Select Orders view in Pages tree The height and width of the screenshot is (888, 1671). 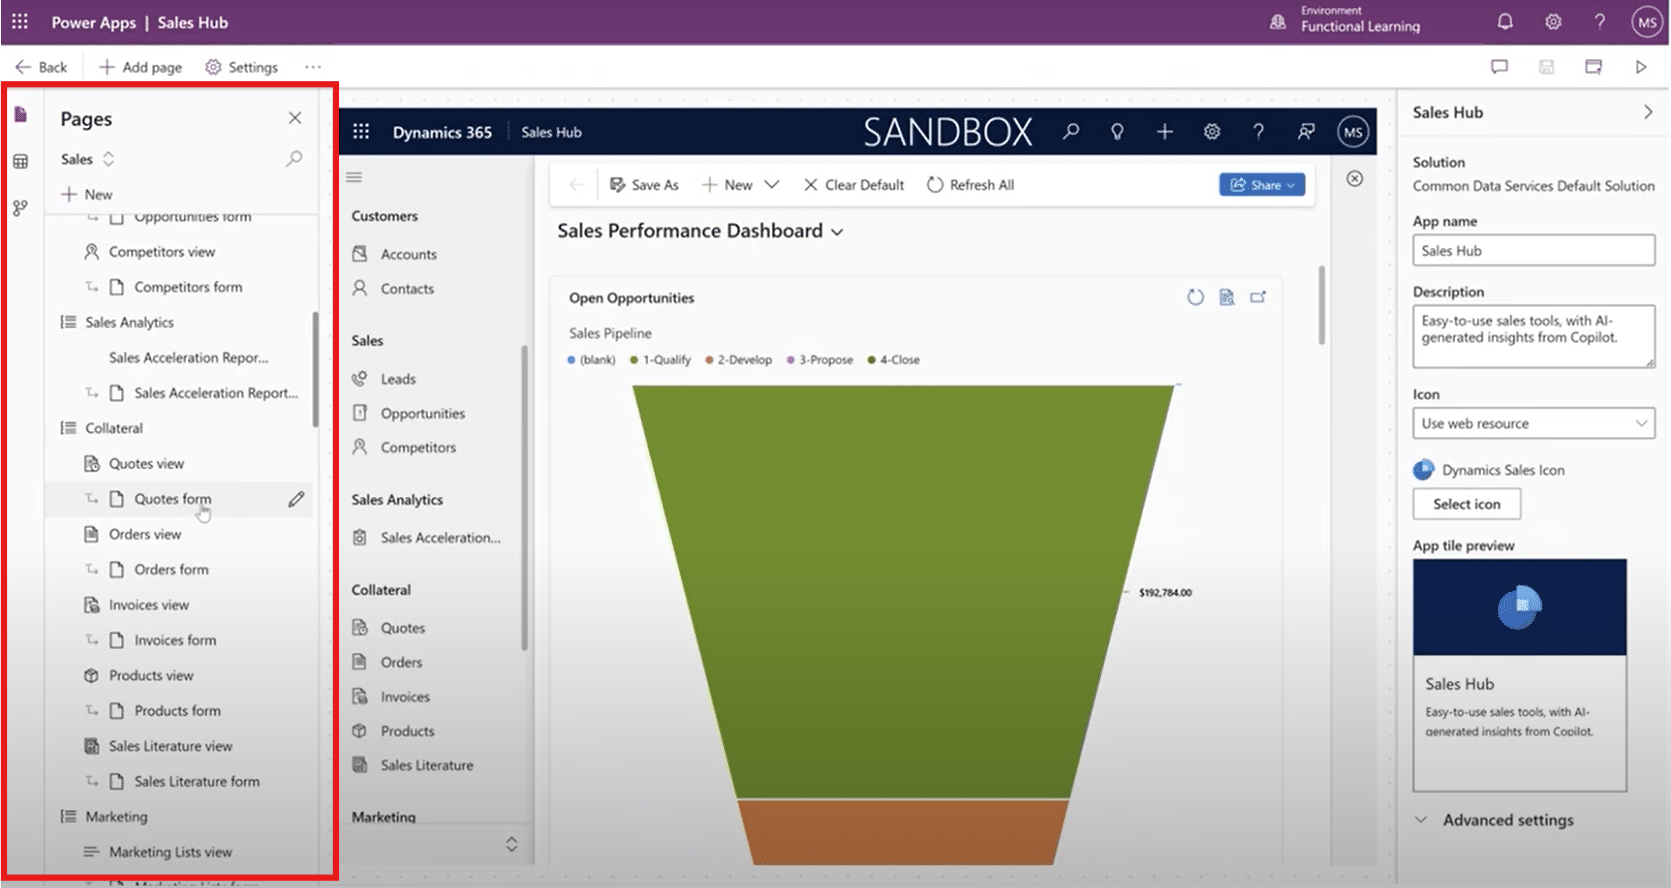click(x=145, y=534)
